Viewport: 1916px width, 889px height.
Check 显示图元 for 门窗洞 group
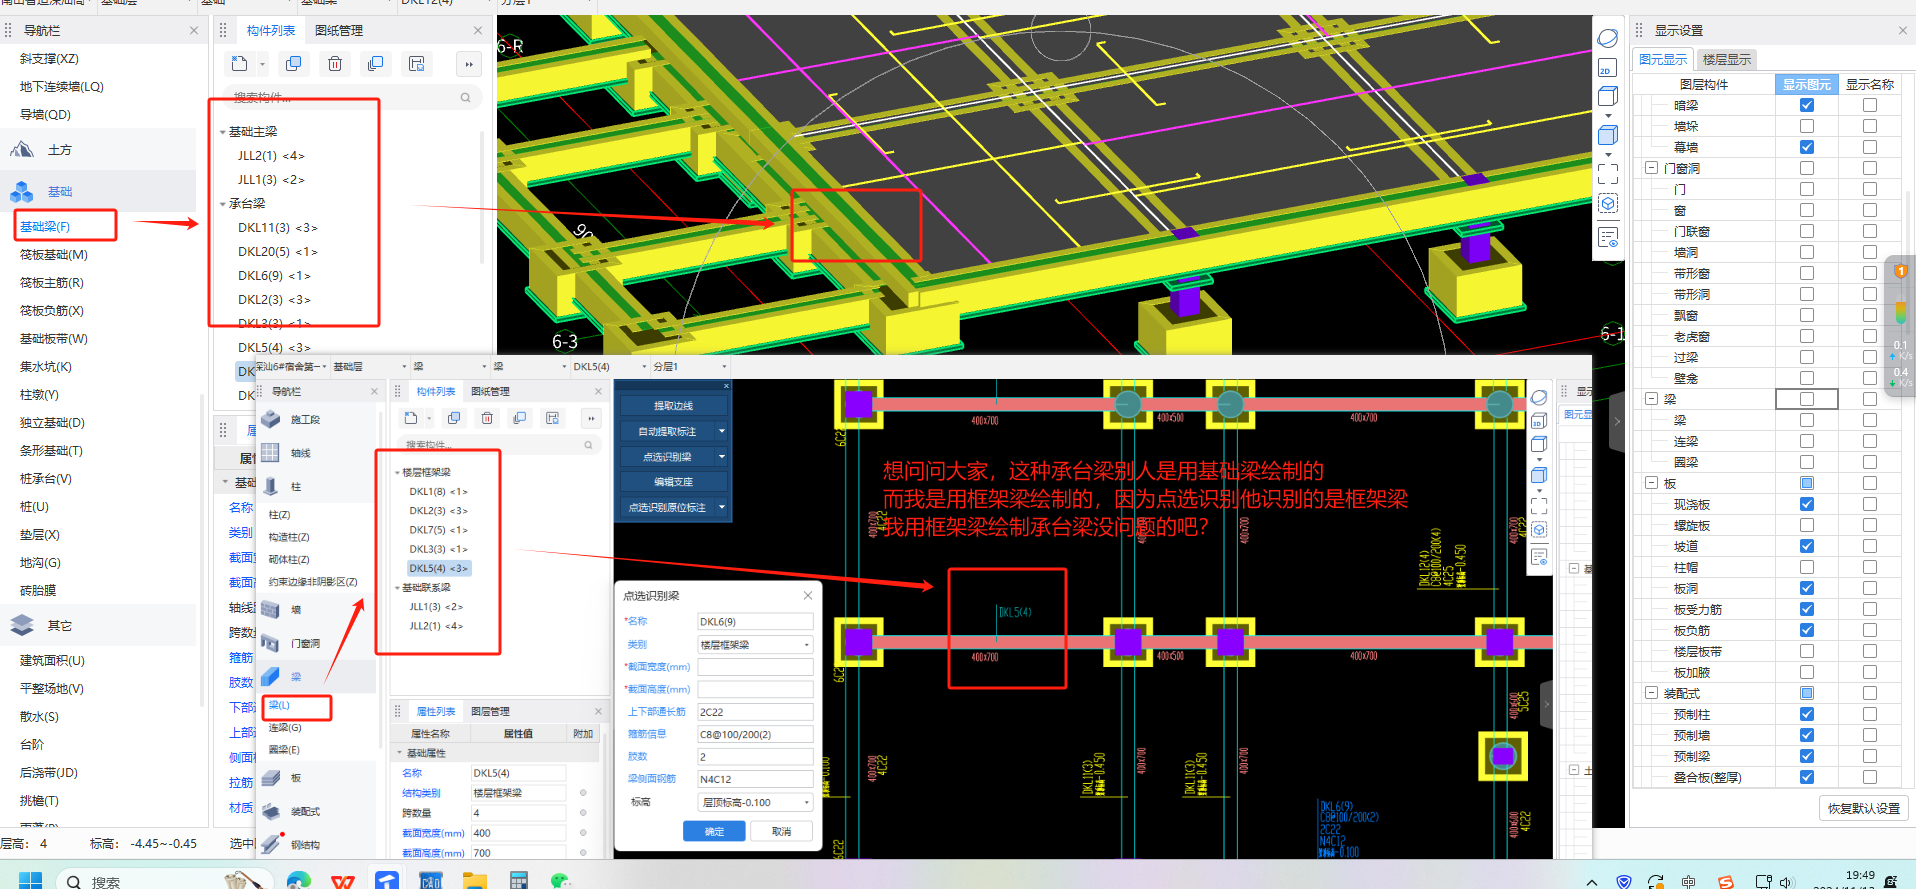[x=1806, y=168]
